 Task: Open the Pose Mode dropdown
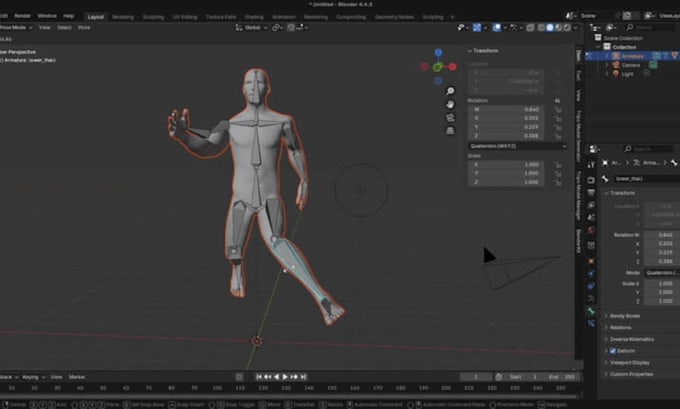16,27
